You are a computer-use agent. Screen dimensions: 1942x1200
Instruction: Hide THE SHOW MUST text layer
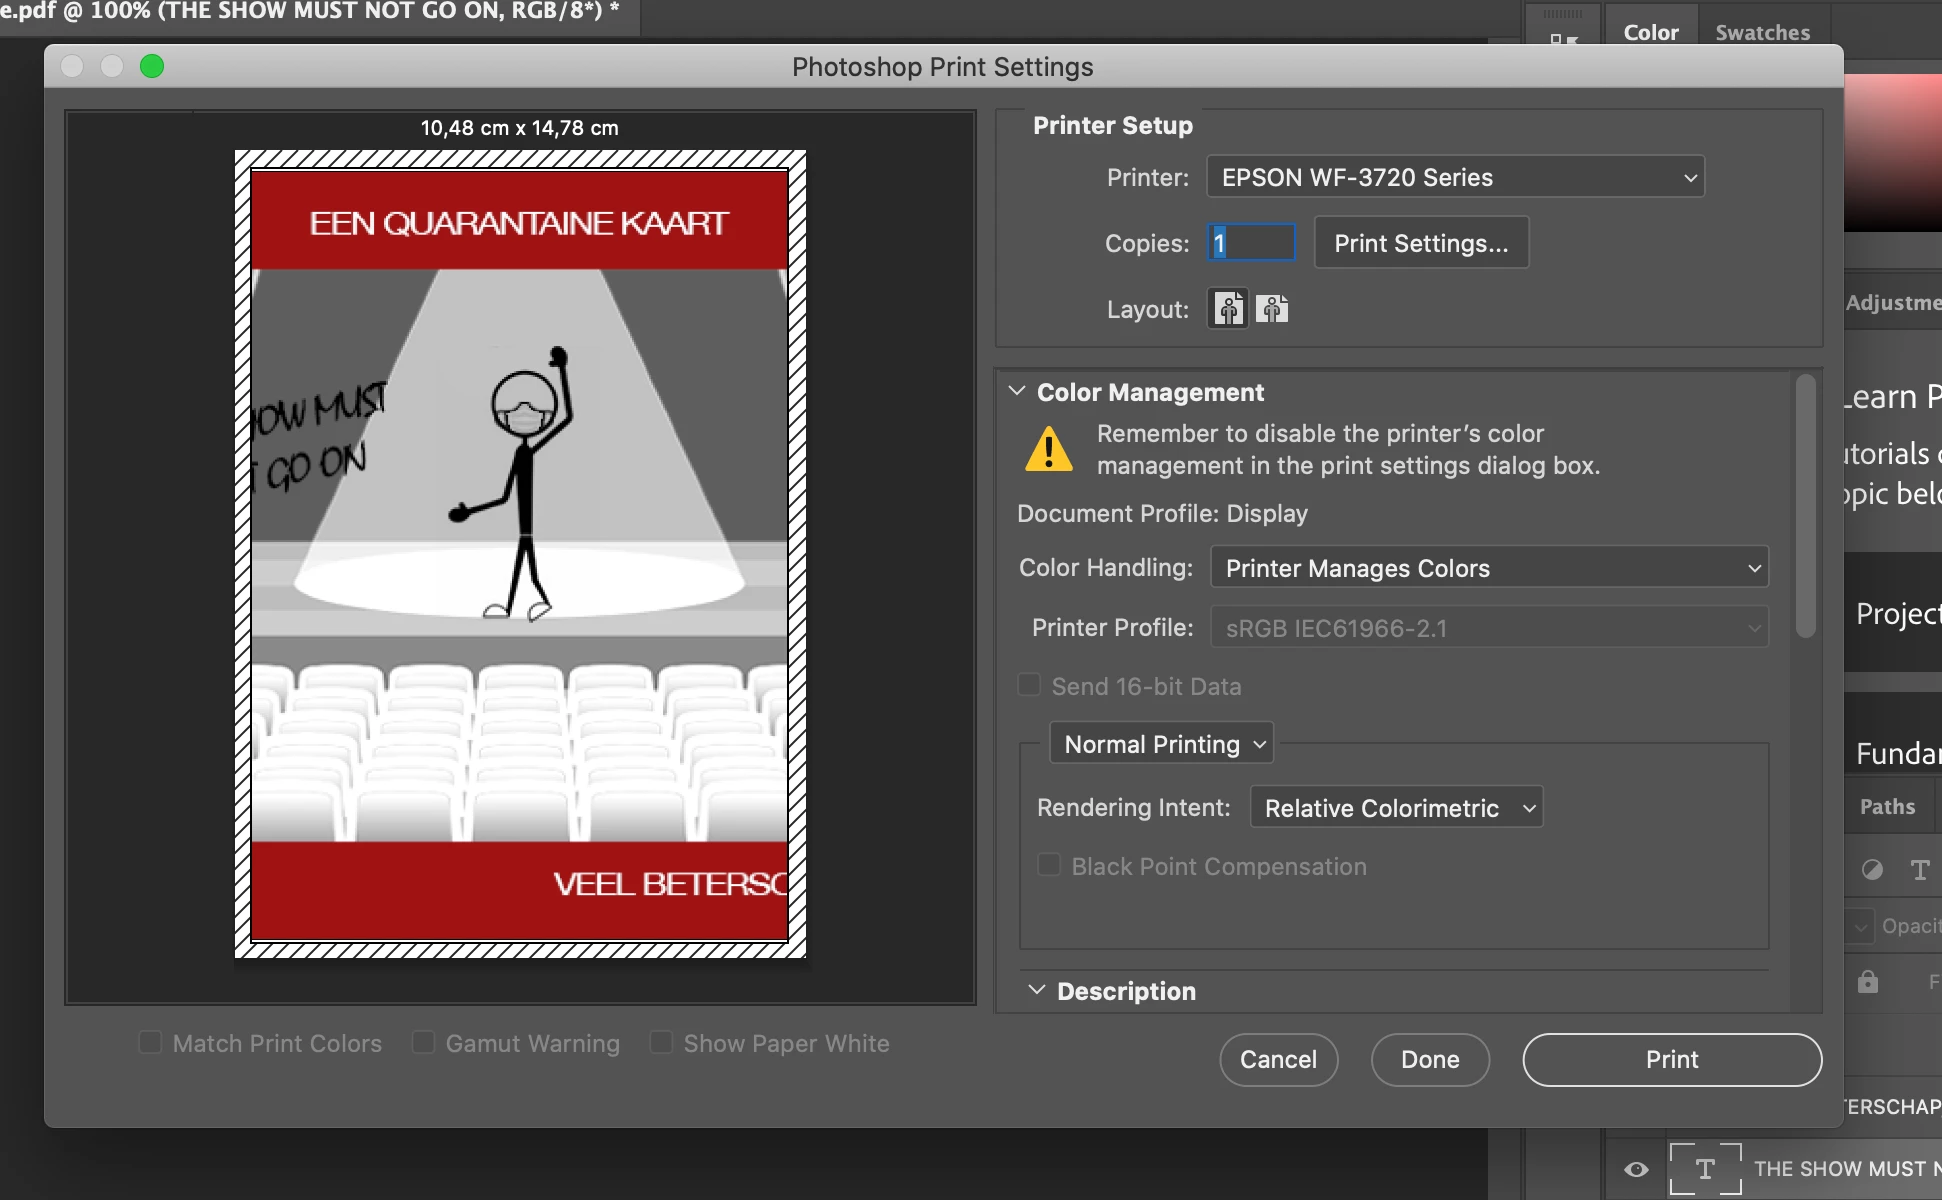point(1636,1168)
